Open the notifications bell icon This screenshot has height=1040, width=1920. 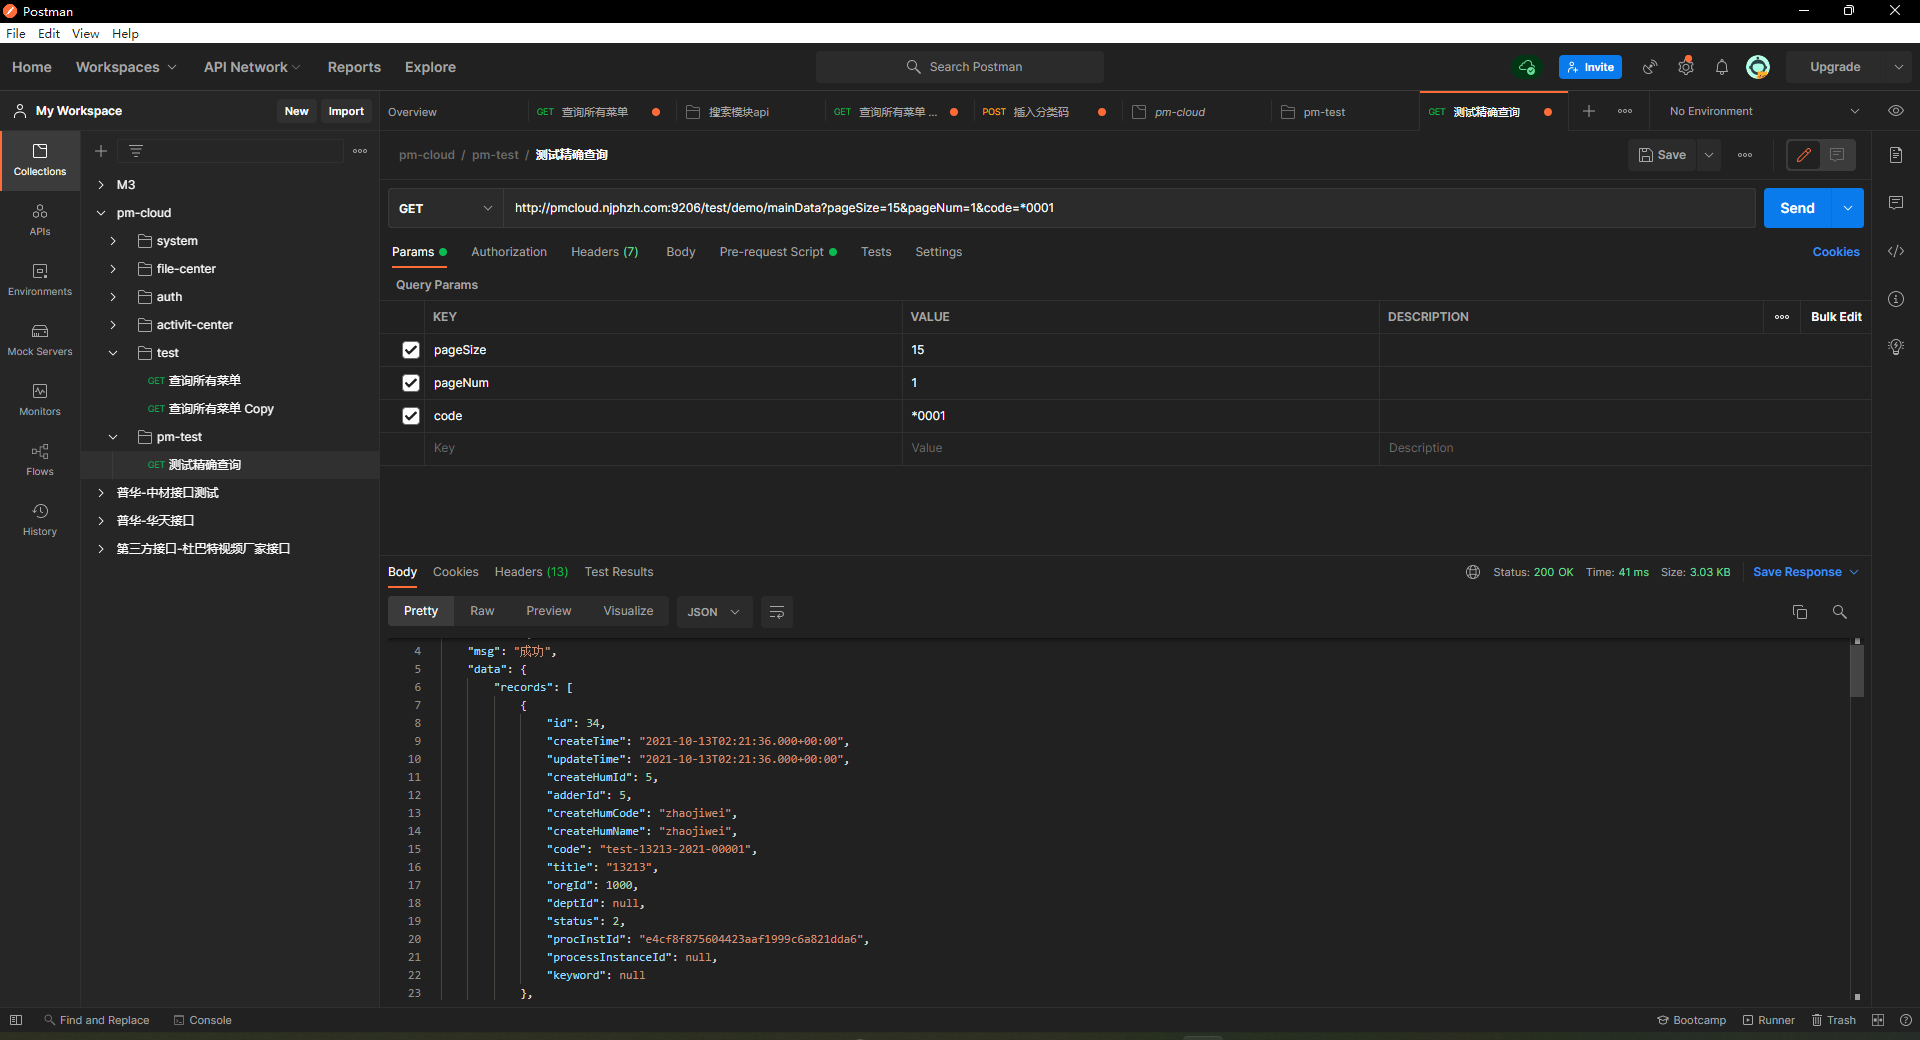click(1721, 67)
